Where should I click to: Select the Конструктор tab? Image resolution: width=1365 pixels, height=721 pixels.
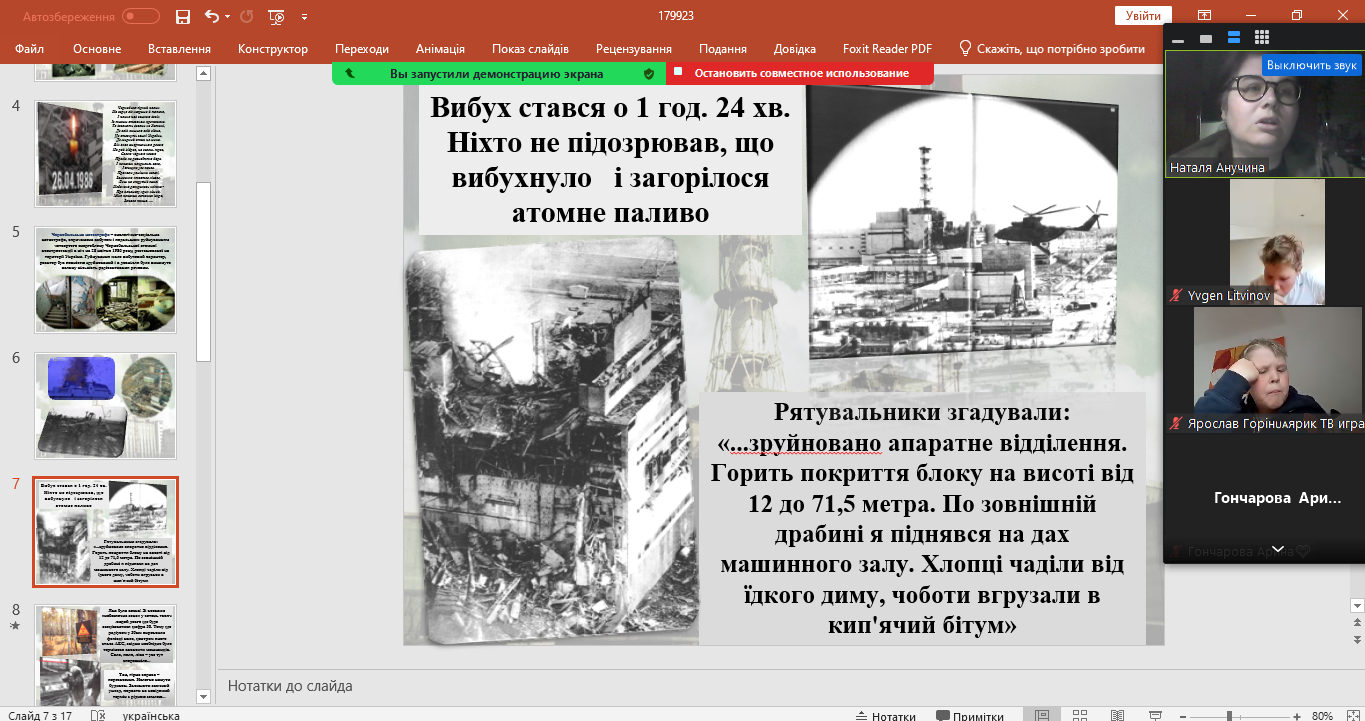273,49
